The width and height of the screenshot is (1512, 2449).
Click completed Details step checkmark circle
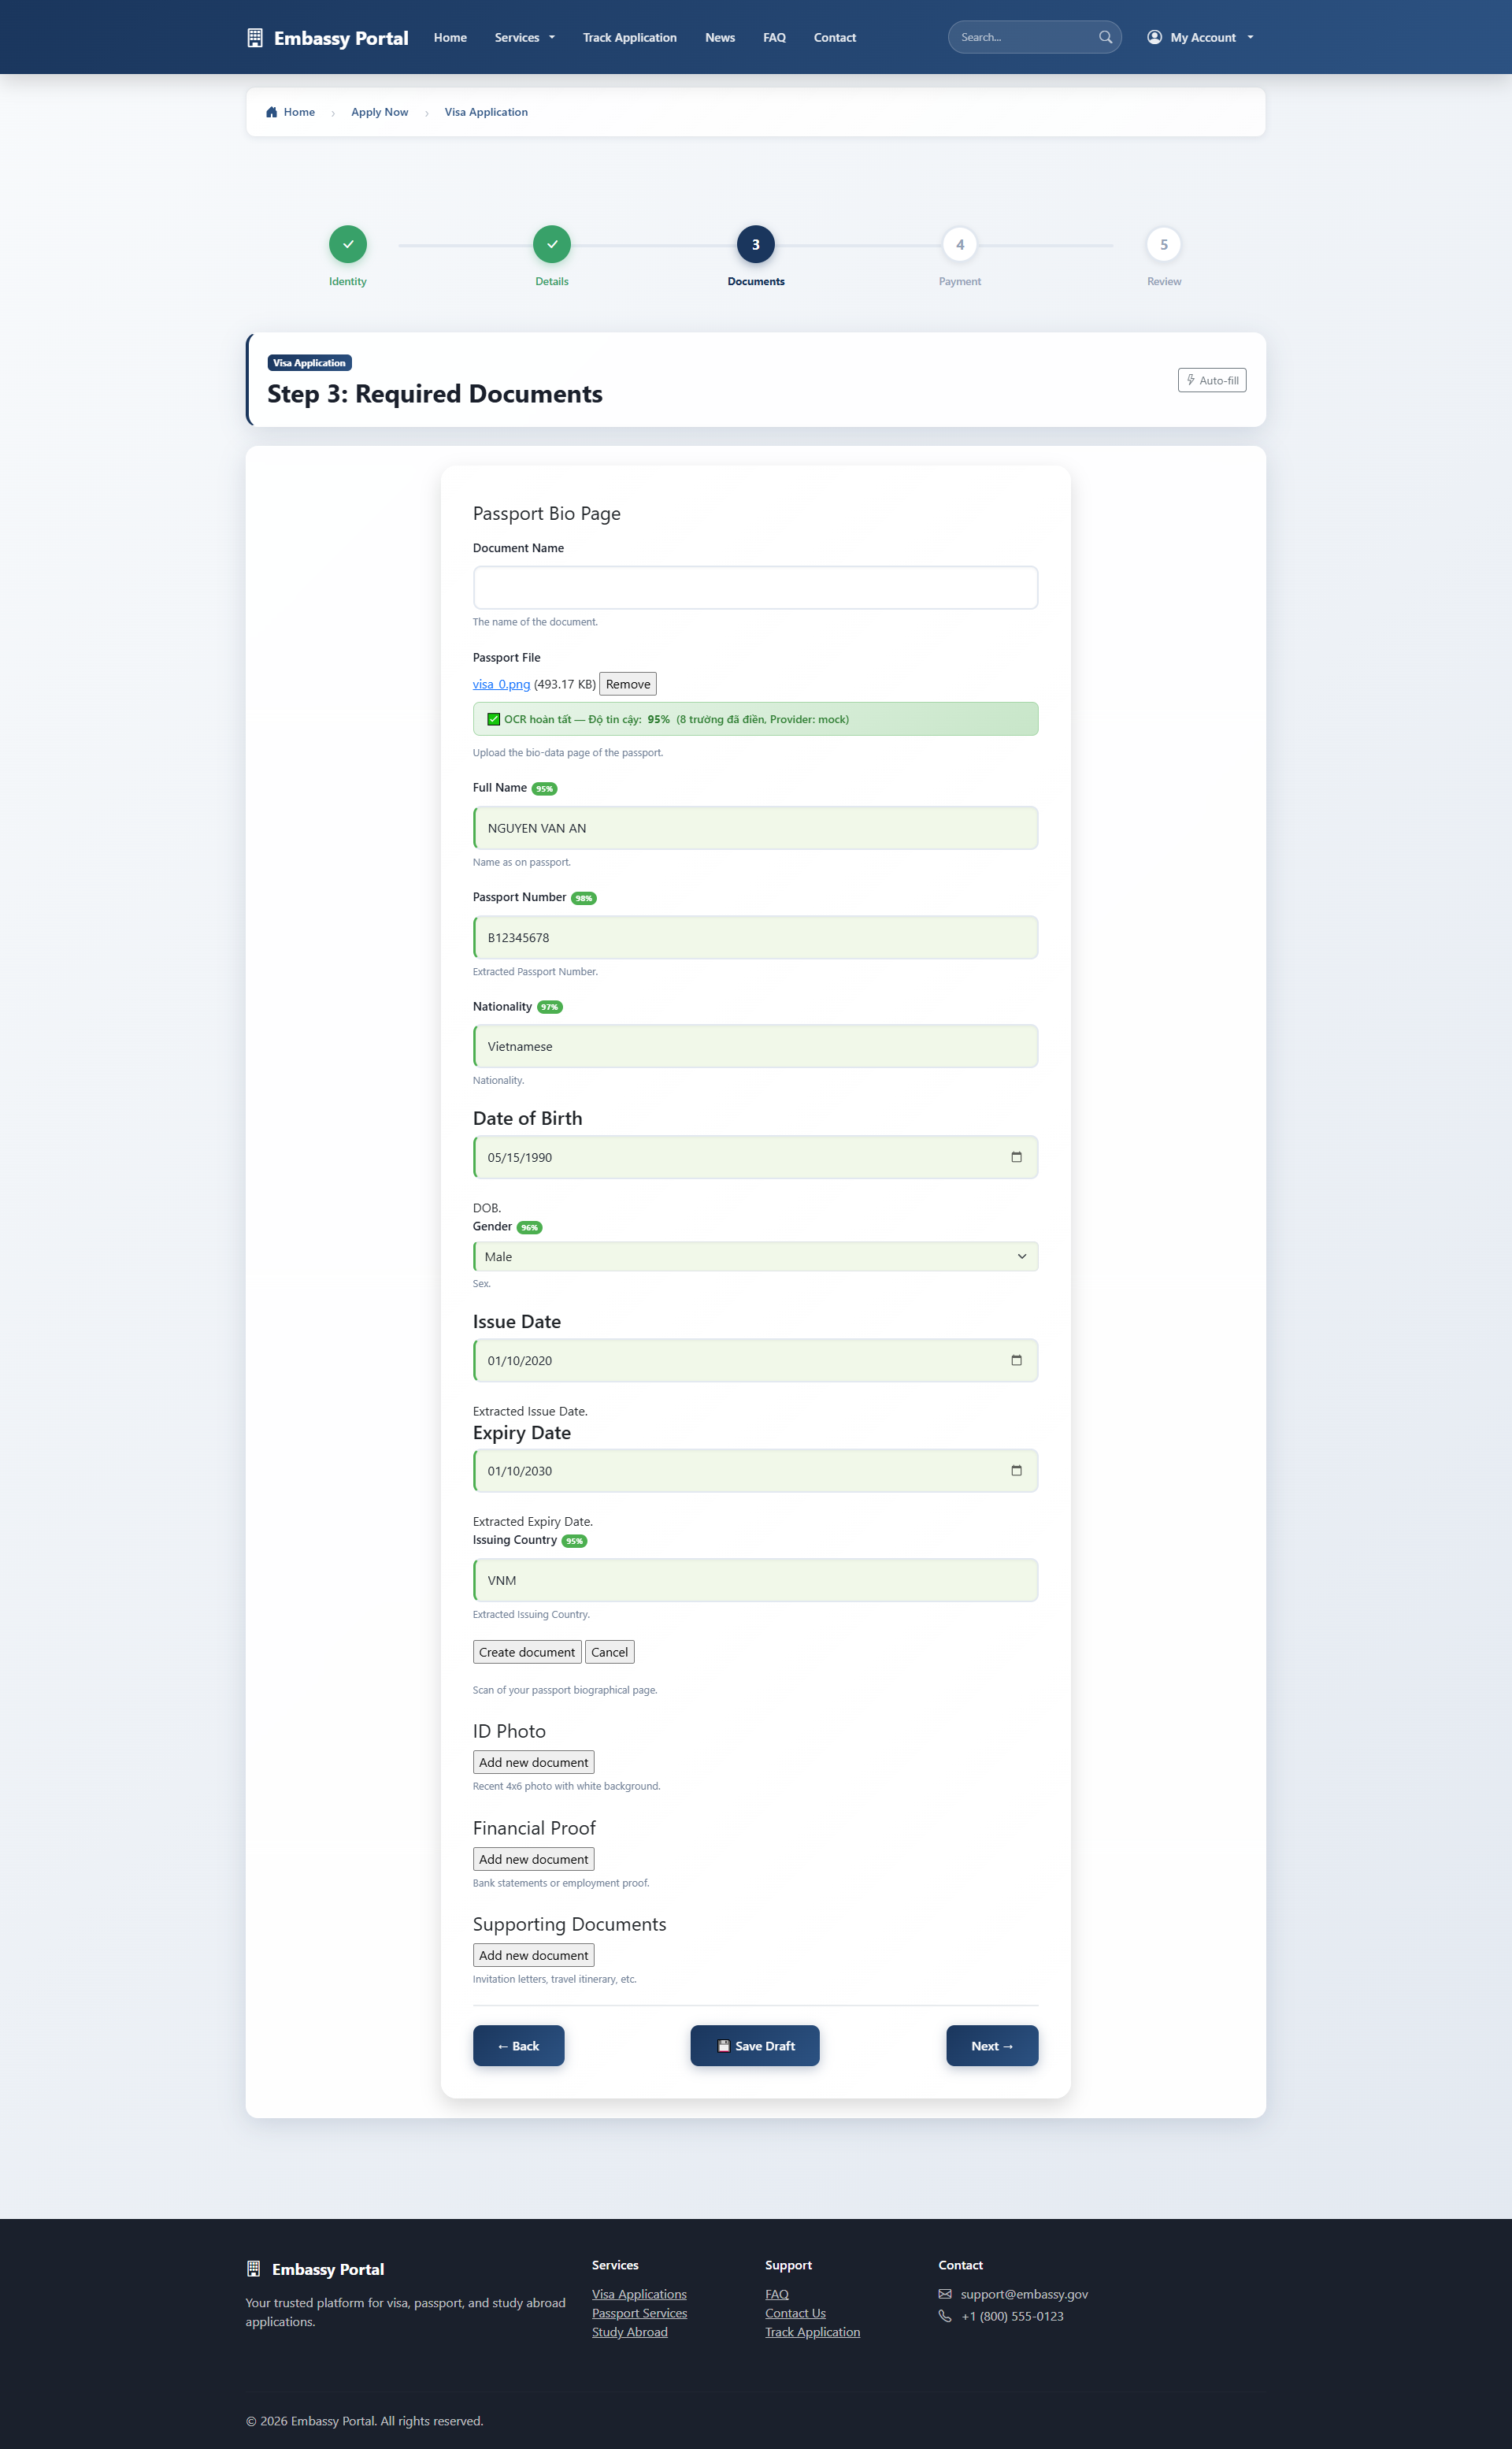pyautogui.click(x=552, y=244)
